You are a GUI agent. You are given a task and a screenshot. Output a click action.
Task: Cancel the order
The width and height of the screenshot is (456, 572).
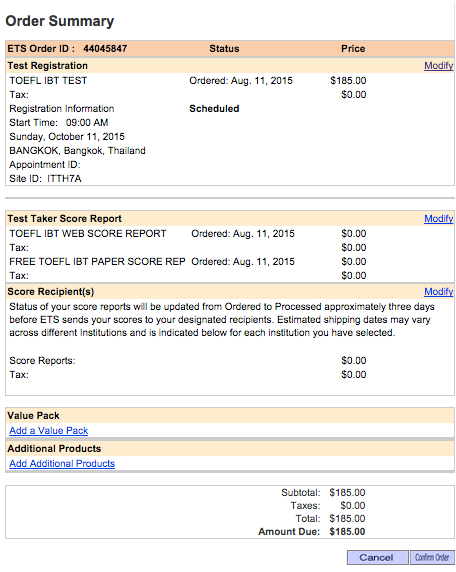(x=378, y=557)
